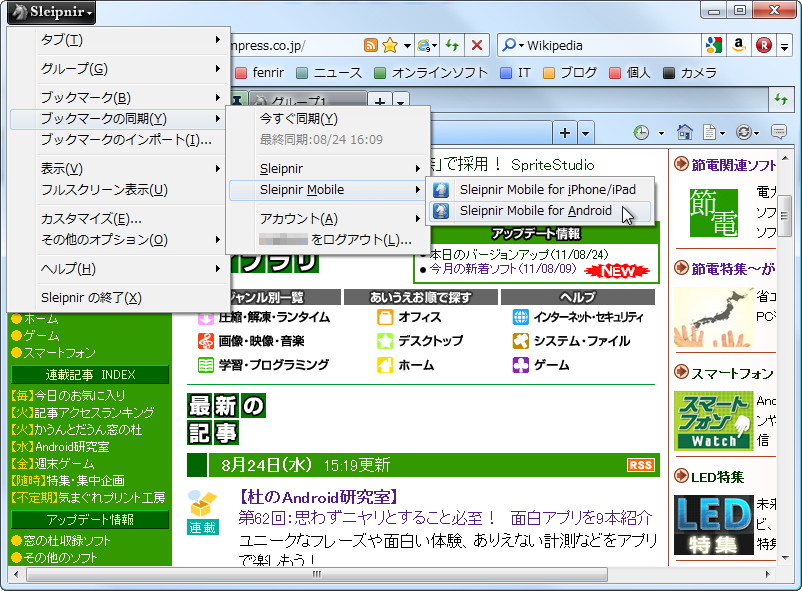Open page actions via the document icon
The height and width of the screenshot is (591, 802).
tap(711, 133)
